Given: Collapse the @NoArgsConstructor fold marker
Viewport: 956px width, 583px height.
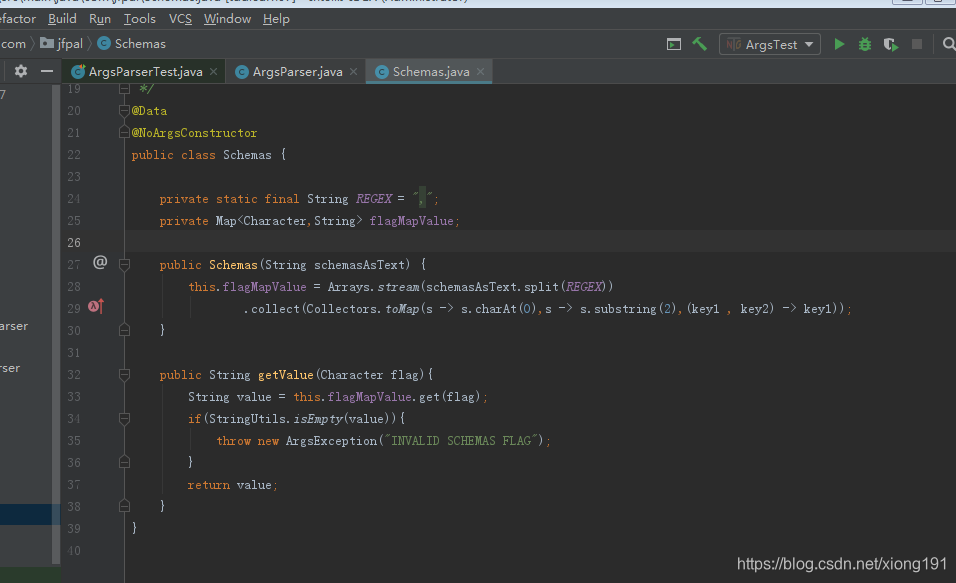Looking at the screenshot, I should tap(124, 132).
